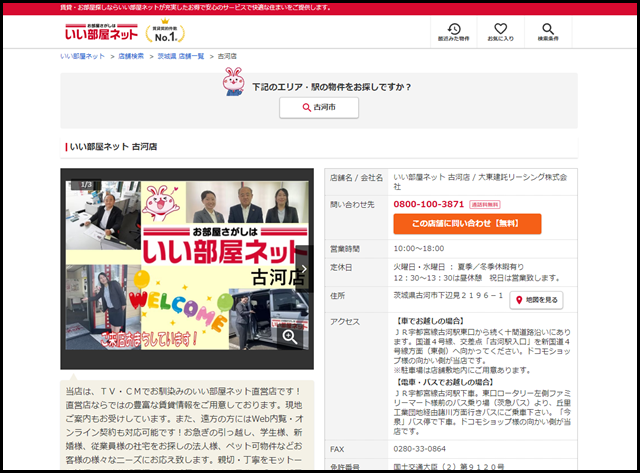Click 【電車・バスでお越しの場合】 heading
The width and height of the screenshot is (640, 473).
444,382
